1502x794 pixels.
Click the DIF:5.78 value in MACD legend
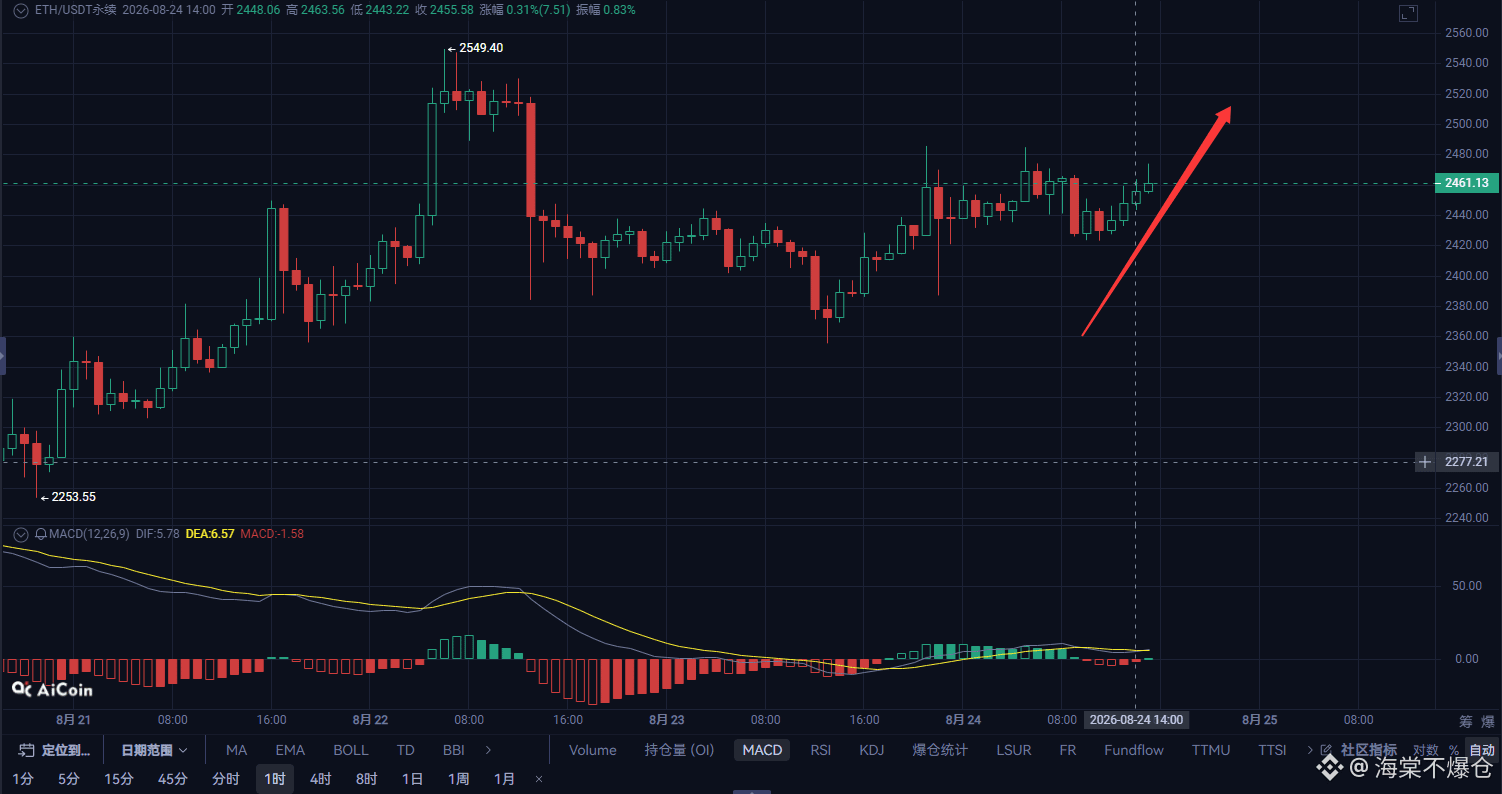point(158,534)
